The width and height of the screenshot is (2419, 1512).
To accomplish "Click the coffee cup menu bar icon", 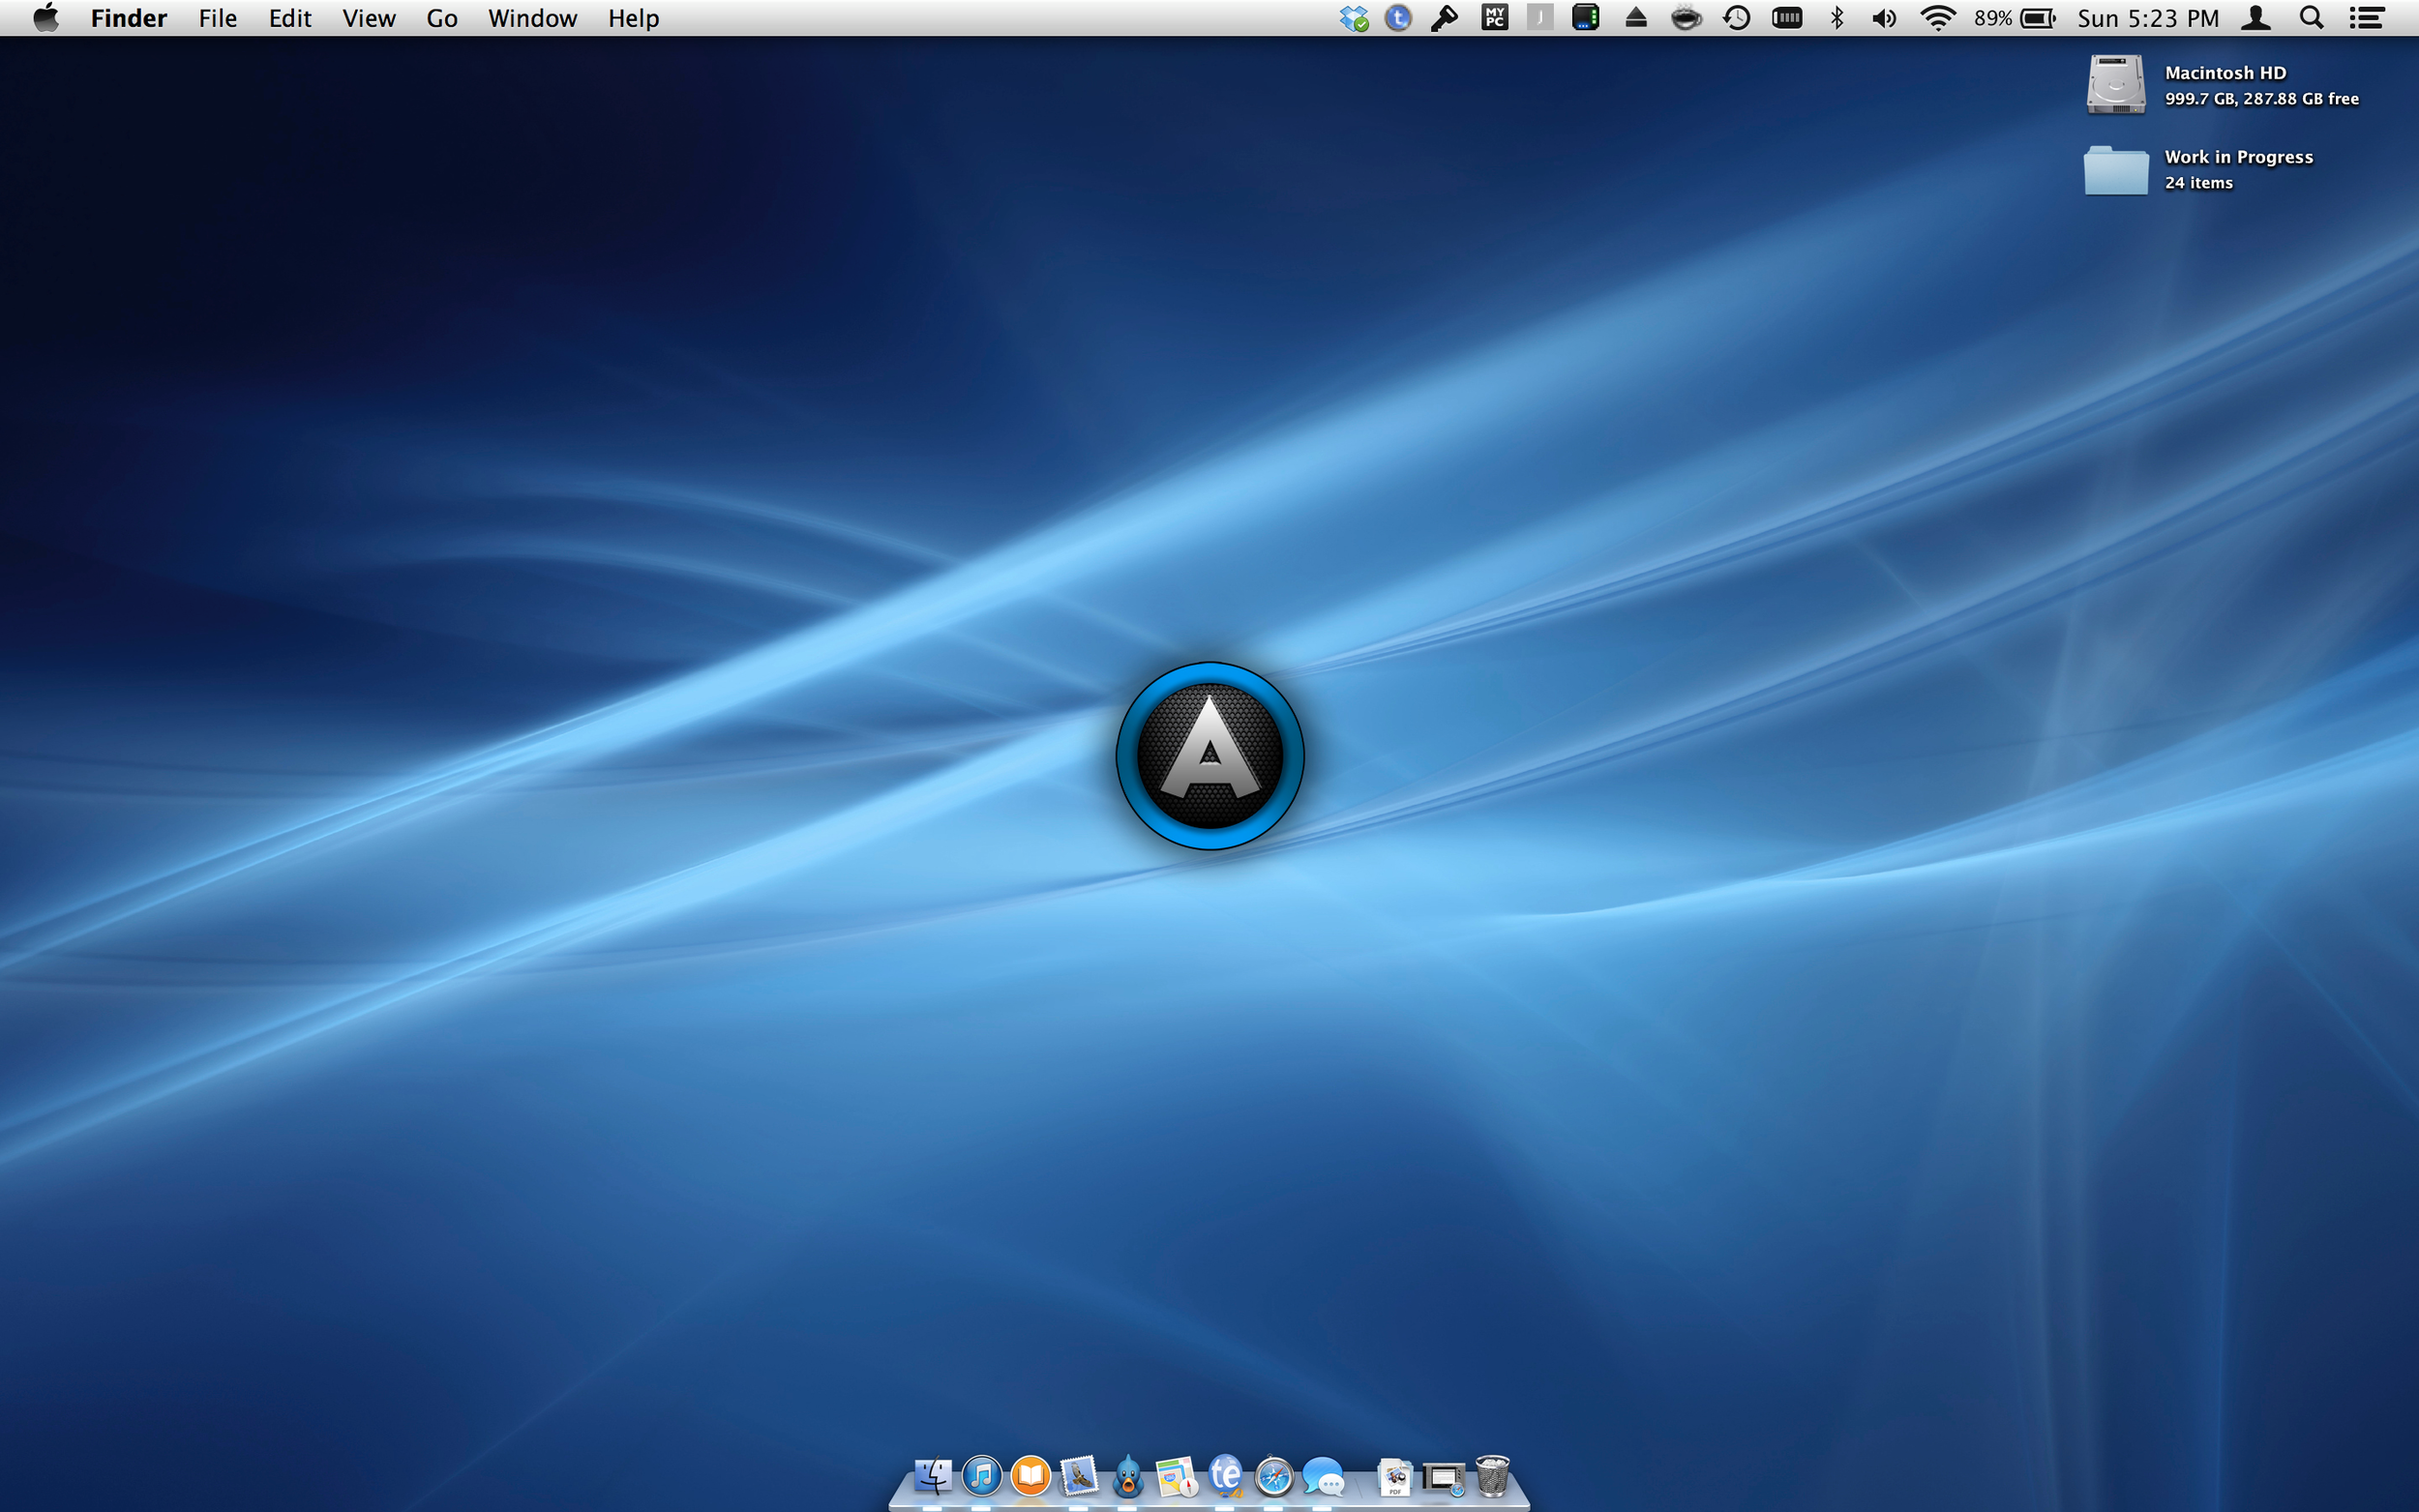I will pos(1686,18).
